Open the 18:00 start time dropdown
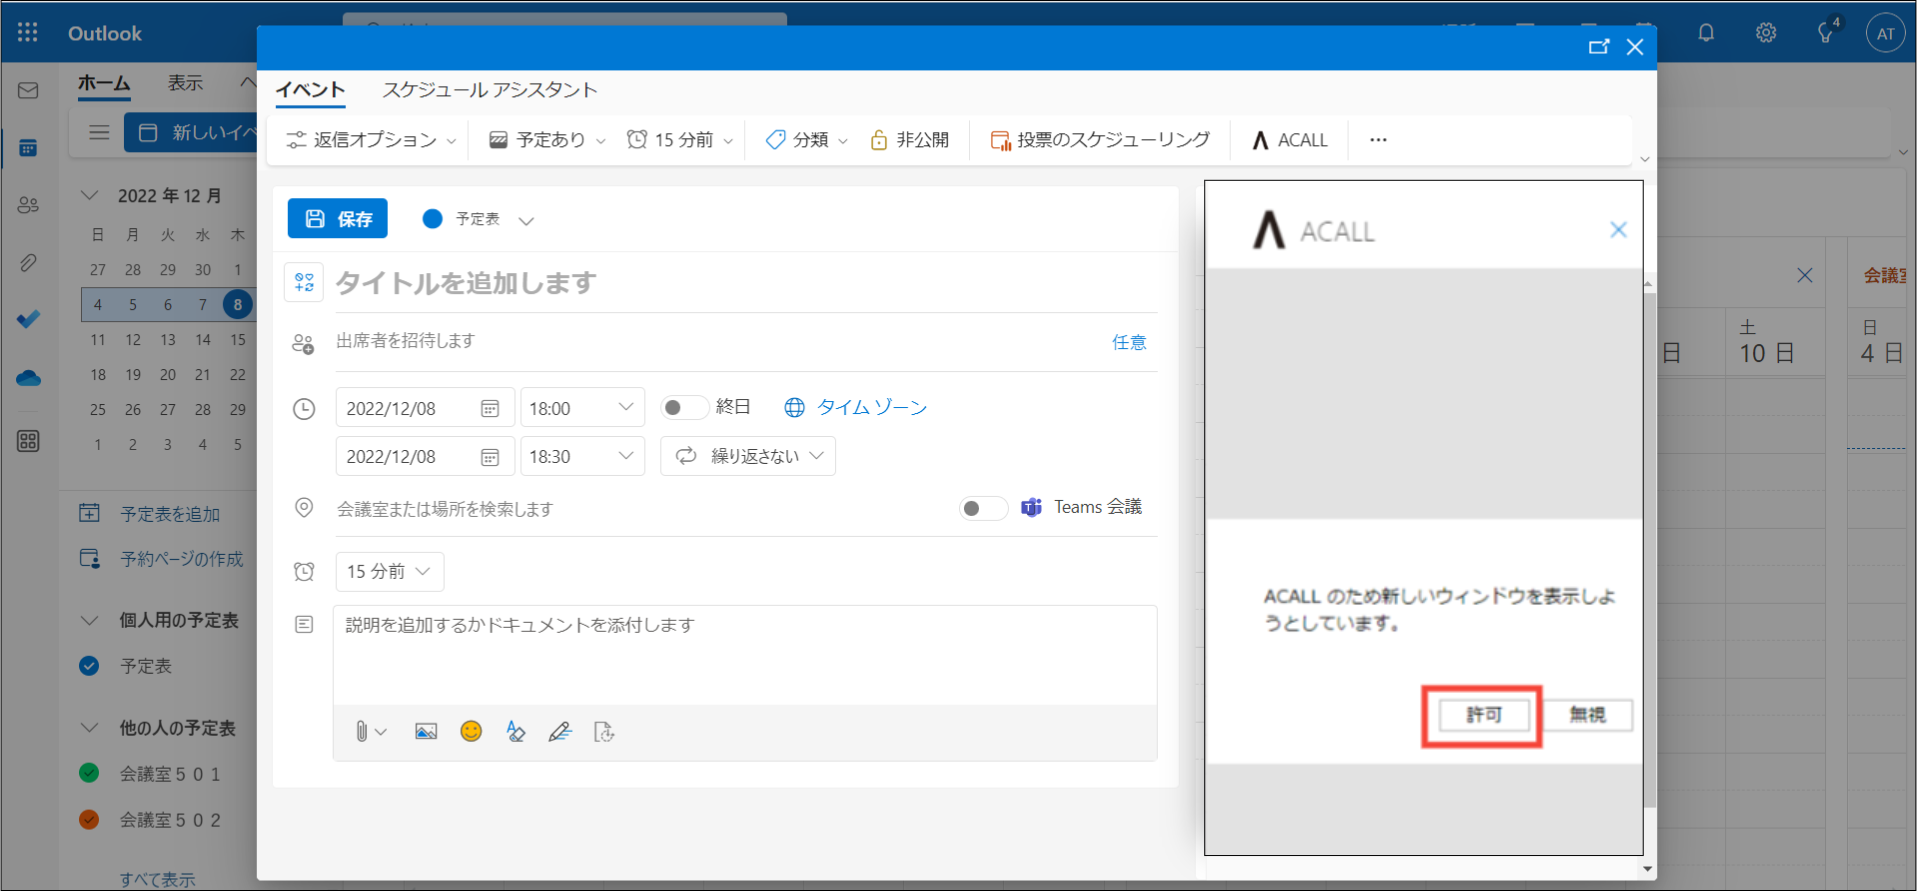This screenshot has height=891, width=1917. (582, 408)
